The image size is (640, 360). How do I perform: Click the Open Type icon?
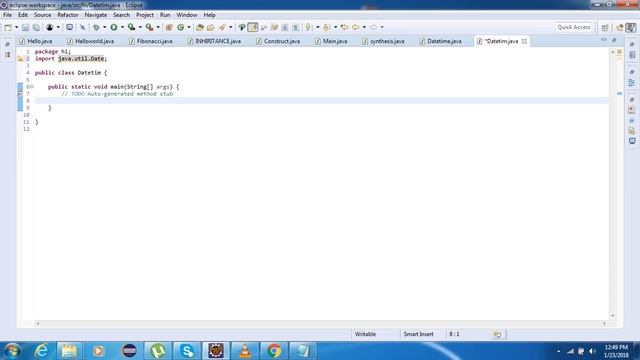pos(200,27)
